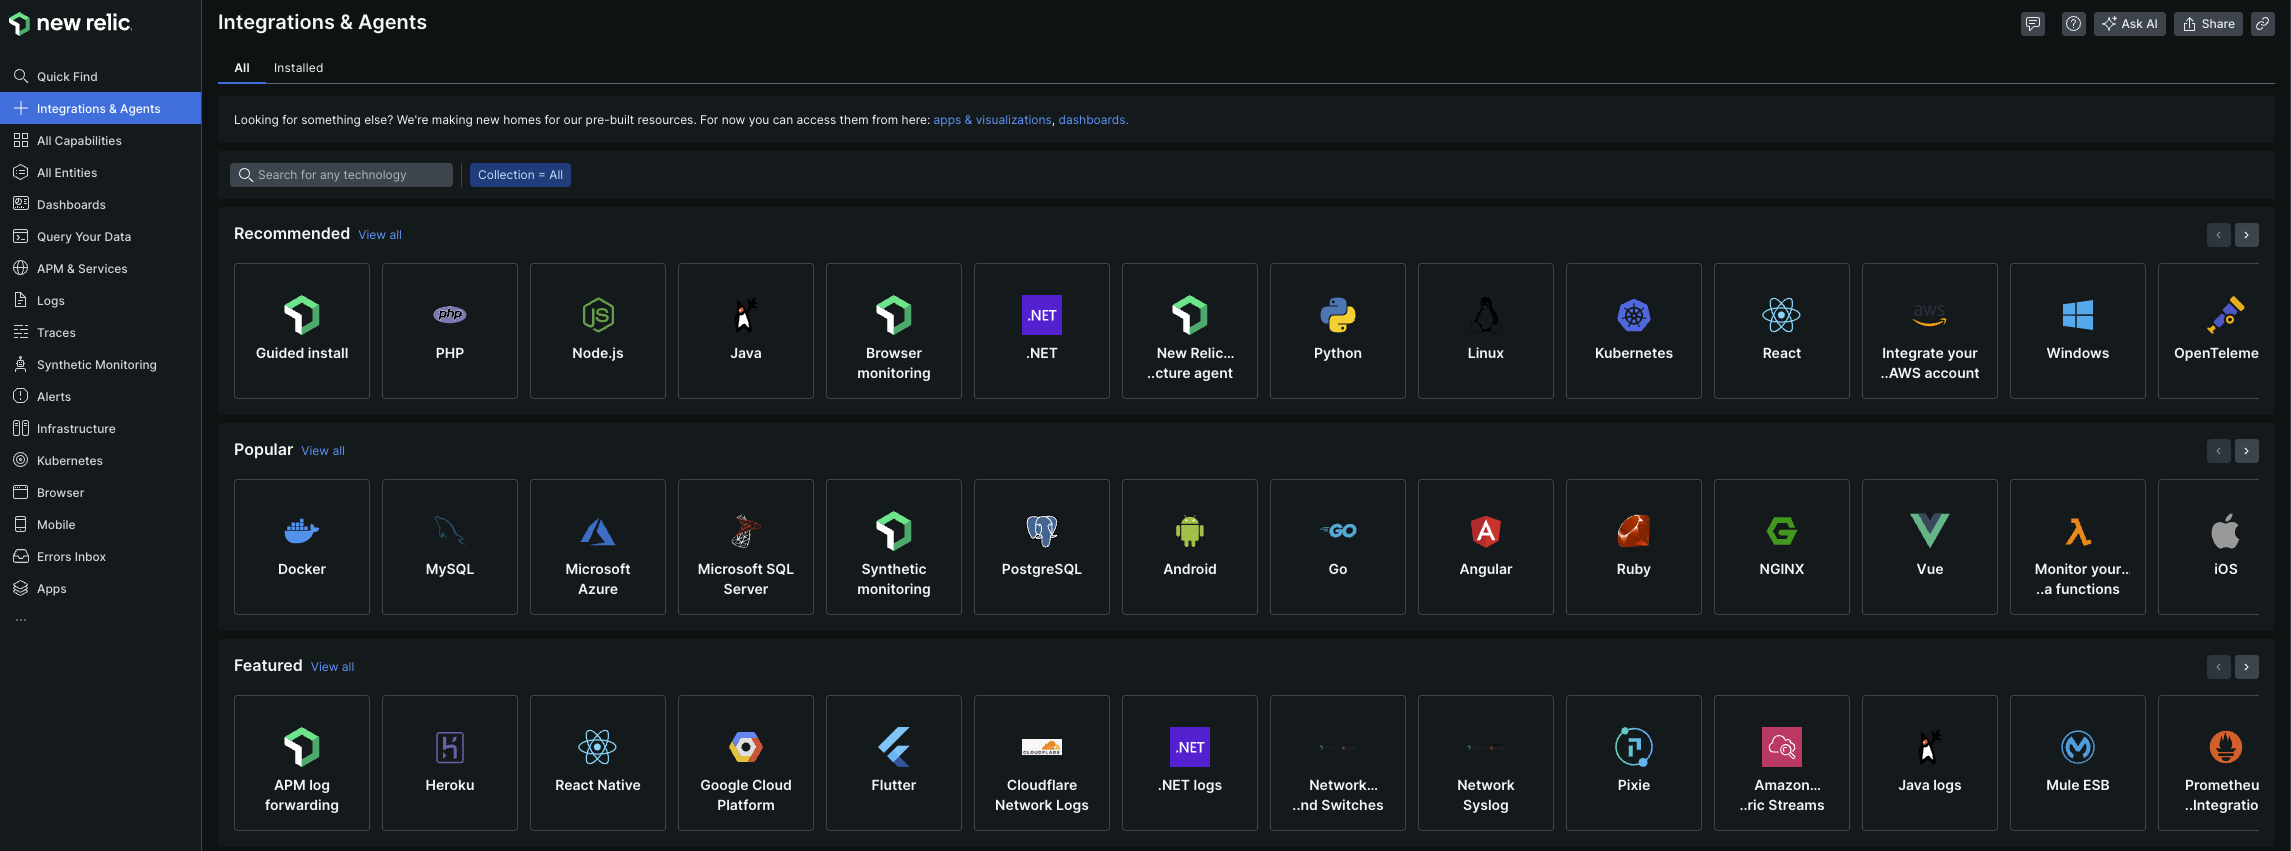Switch to the Installed tab
This screenshot has width=2291, height=851.
point(298,68)
